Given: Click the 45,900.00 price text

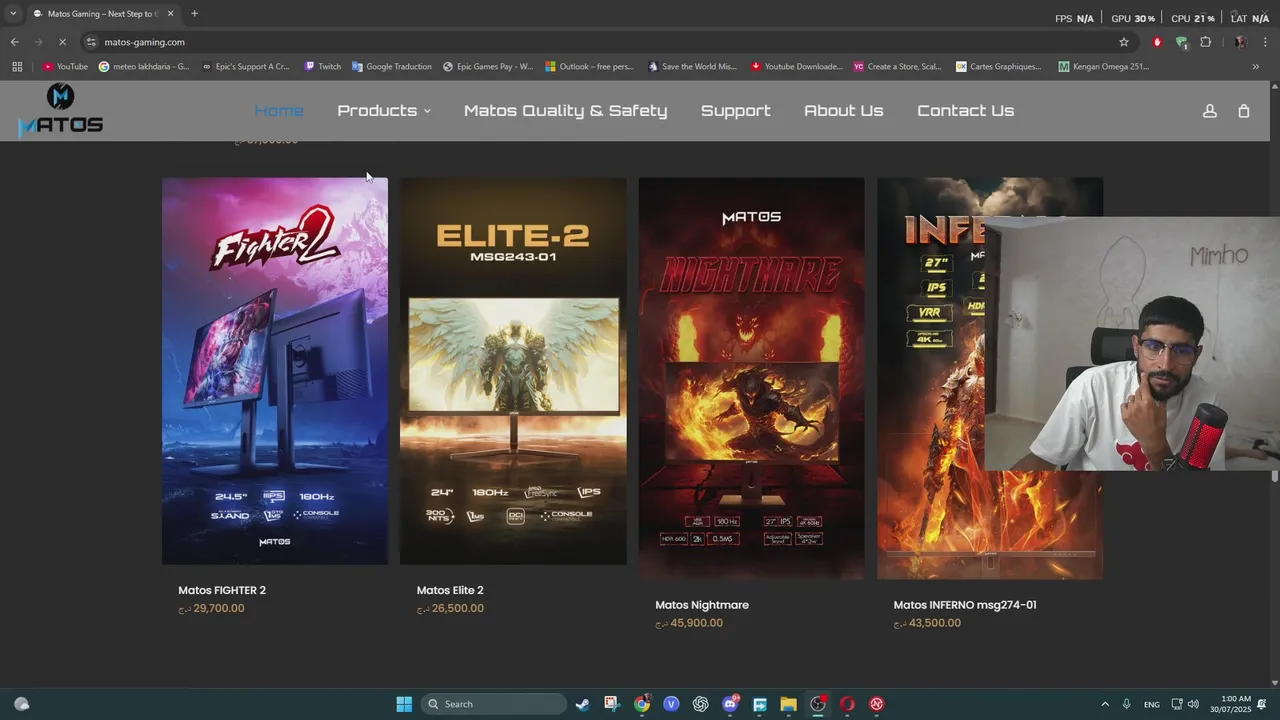Looking at the screenshot, I should click(x=689, y=623).
